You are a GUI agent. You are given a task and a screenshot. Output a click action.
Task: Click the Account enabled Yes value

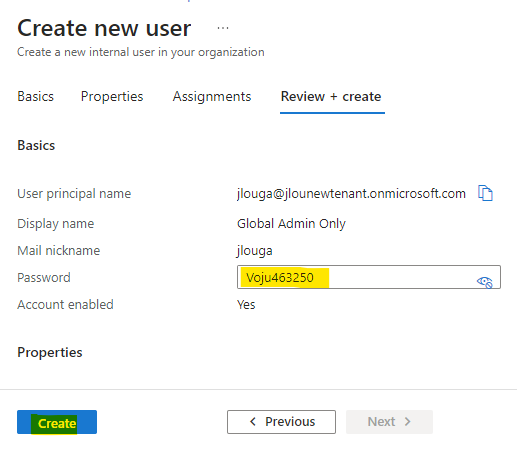pyautogui.click(x=246, y=304)
